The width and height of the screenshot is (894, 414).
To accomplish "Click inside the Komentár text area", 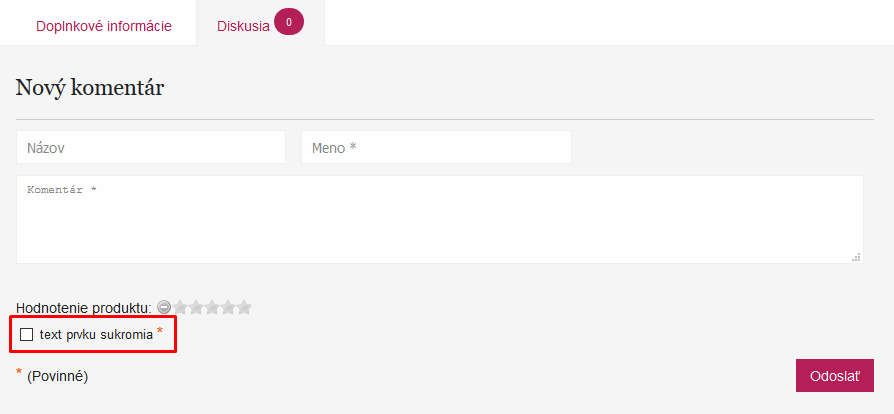I will (440, 220).
